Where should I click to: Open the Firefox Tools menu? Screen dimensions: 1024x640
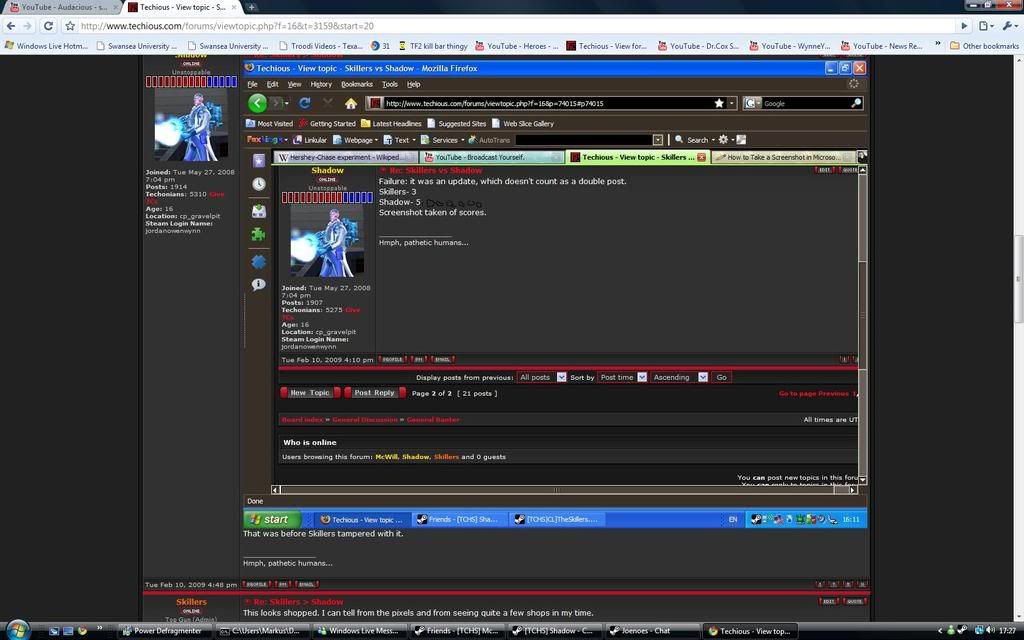pyautogui.click(x=390, y=84)
